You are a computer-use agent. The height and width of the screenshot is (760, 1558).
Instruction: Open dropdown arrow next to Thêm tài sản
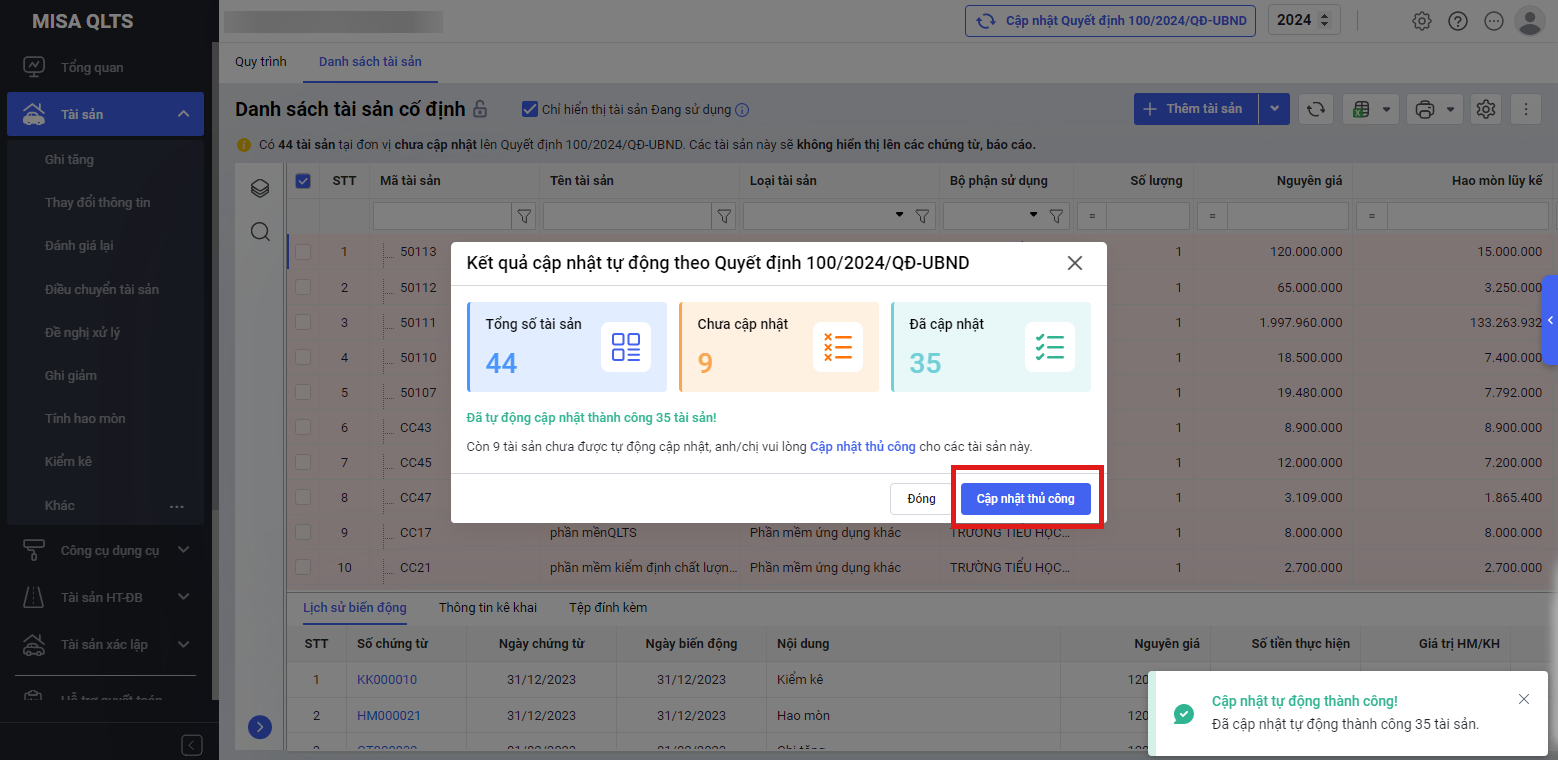[x=1274, y=109]
